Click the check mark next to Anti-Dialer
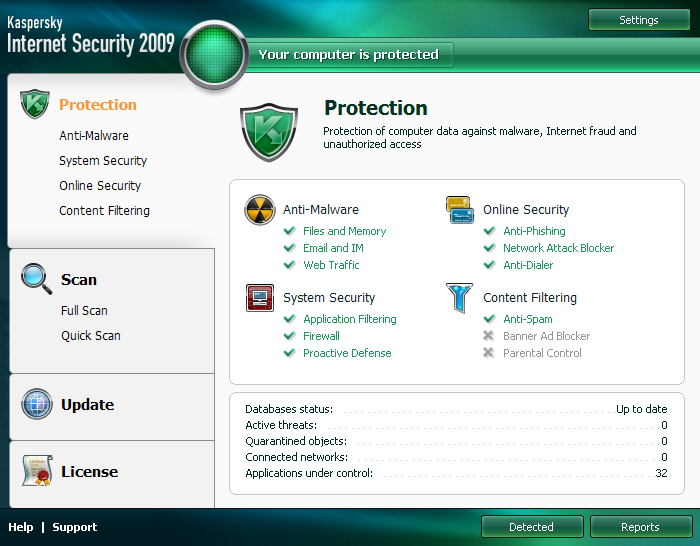700x546 pixels. click(490, 265)
